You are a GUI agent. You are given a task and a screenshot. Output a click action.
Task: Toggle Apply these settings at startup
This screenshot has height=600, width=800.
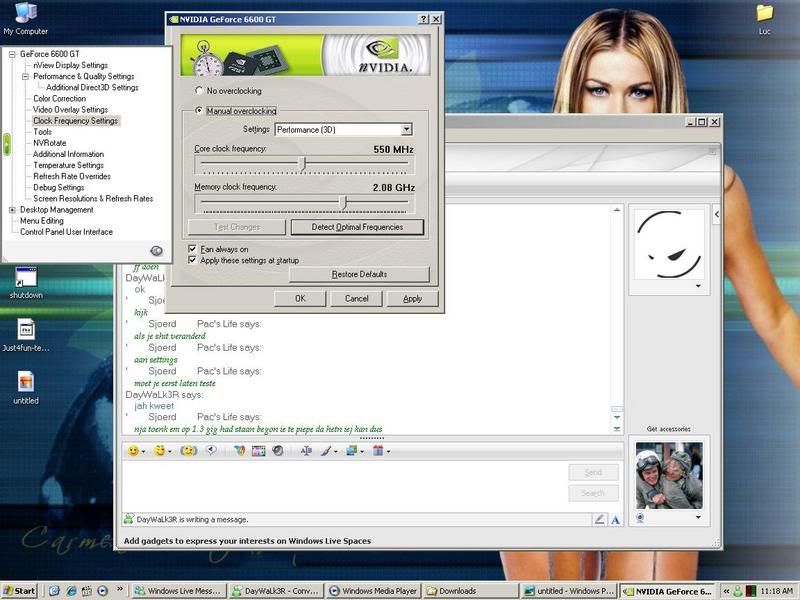(192, 260)
